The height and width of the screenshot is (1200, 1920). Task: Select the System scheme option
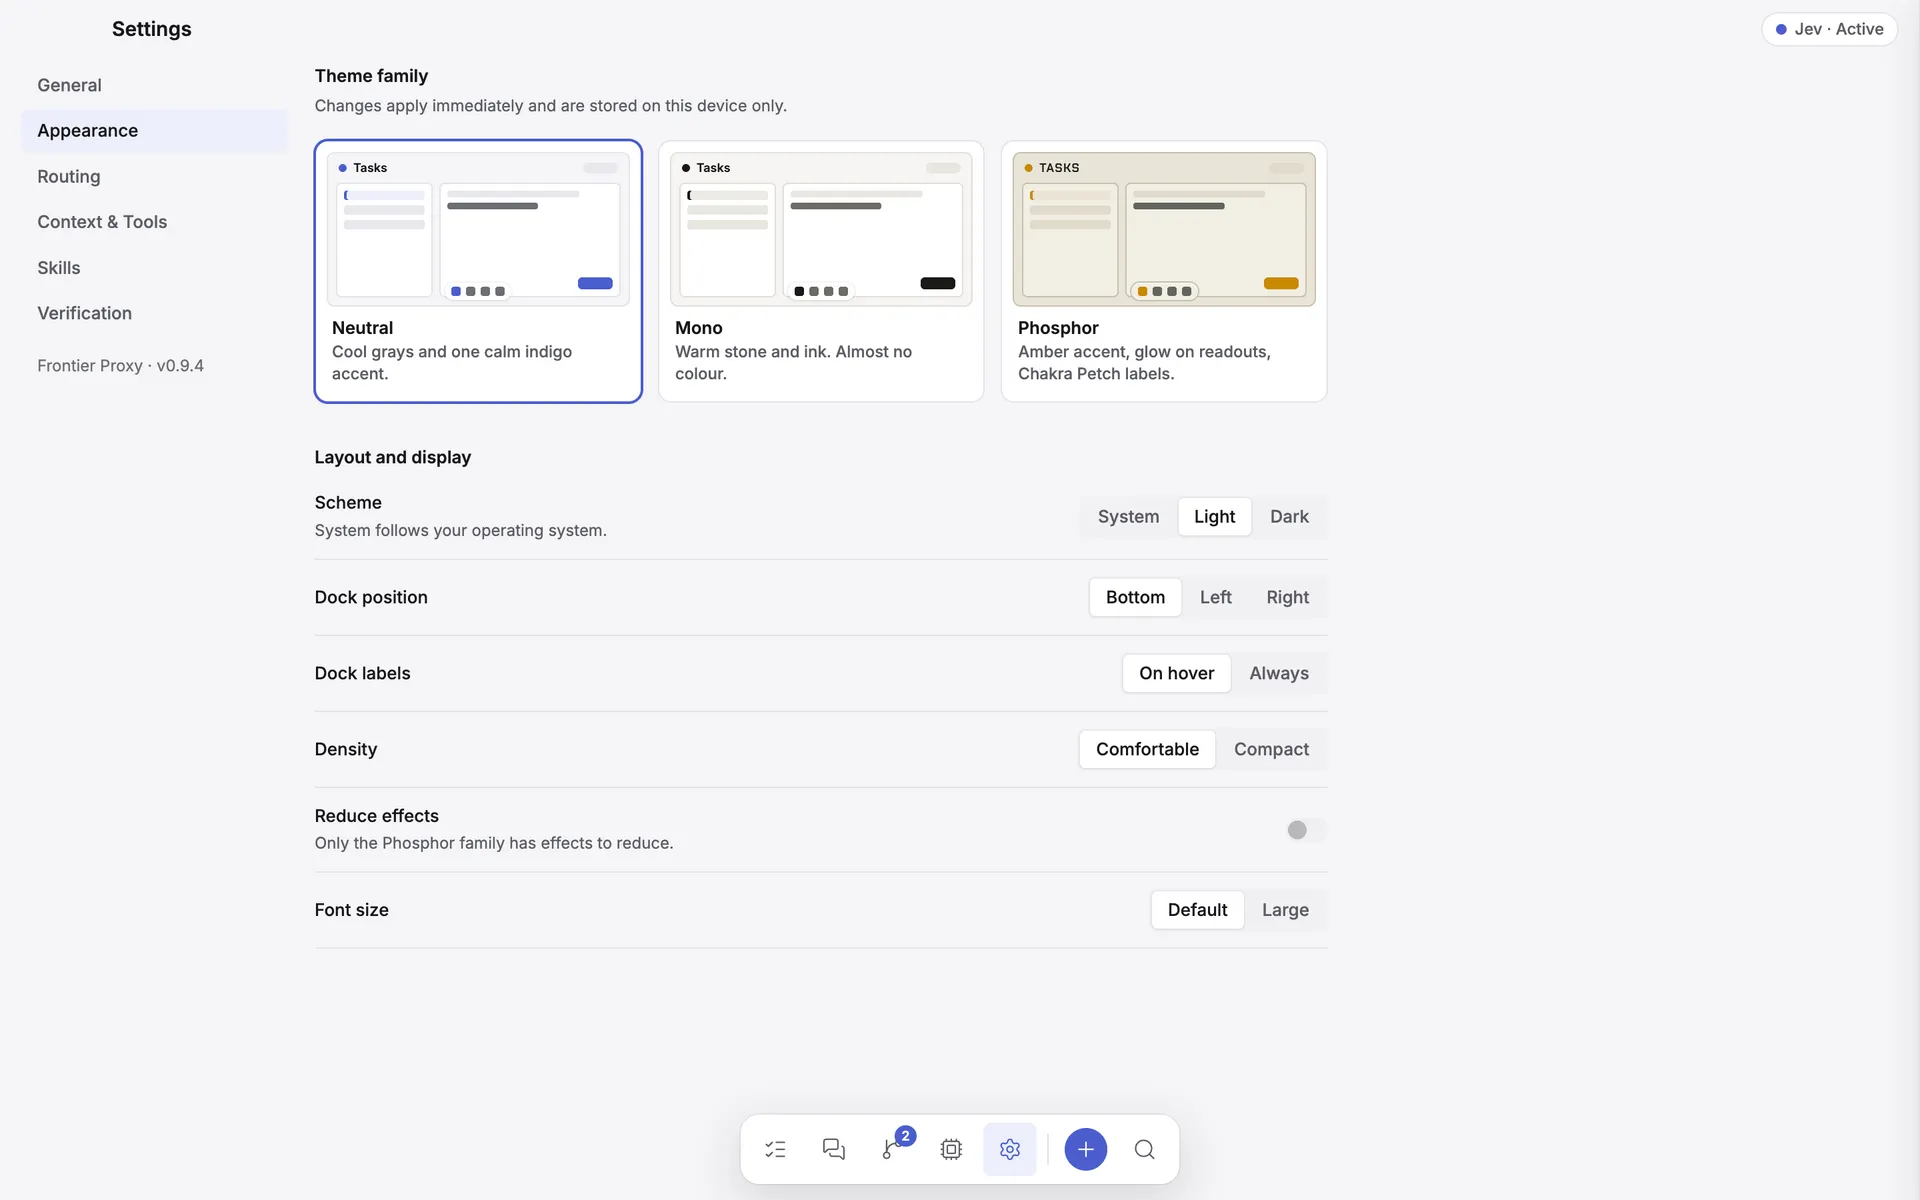pyautogui.click(x=1128, y=517)
